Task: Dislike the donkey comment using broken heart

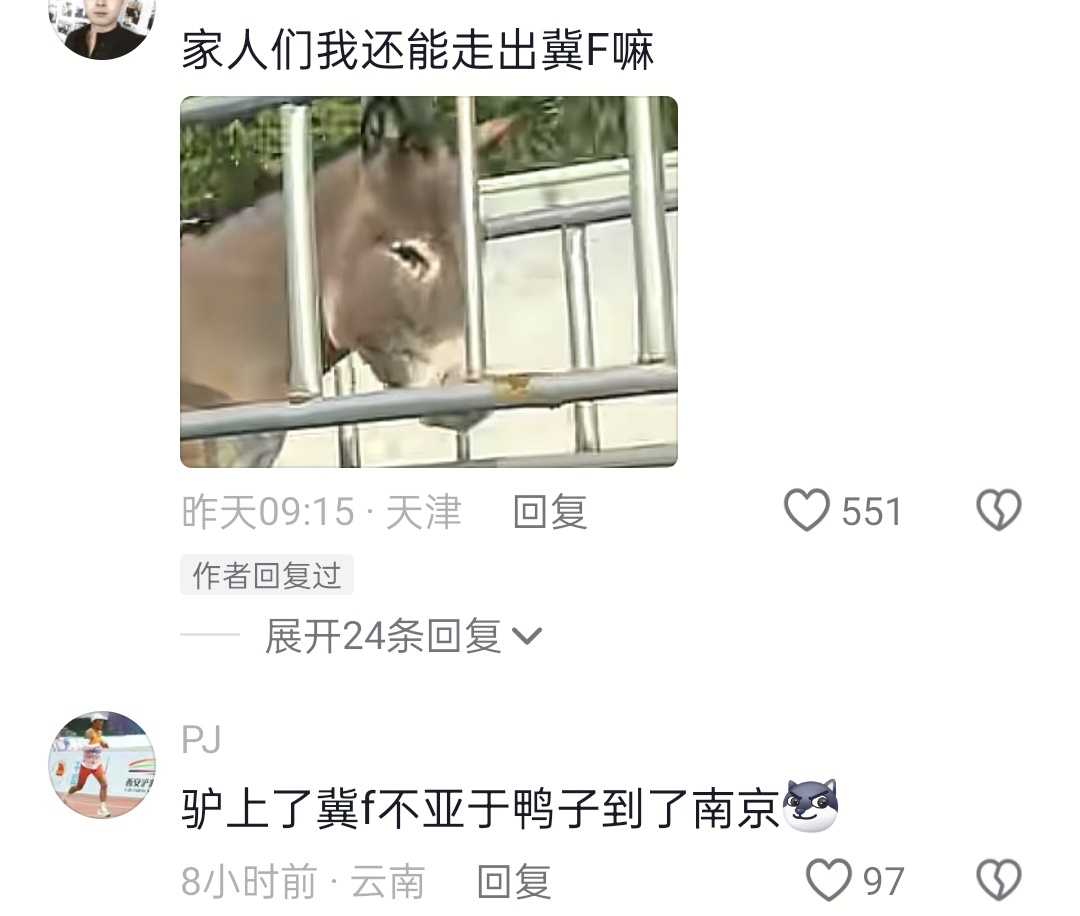Action: tap(999, 510)
